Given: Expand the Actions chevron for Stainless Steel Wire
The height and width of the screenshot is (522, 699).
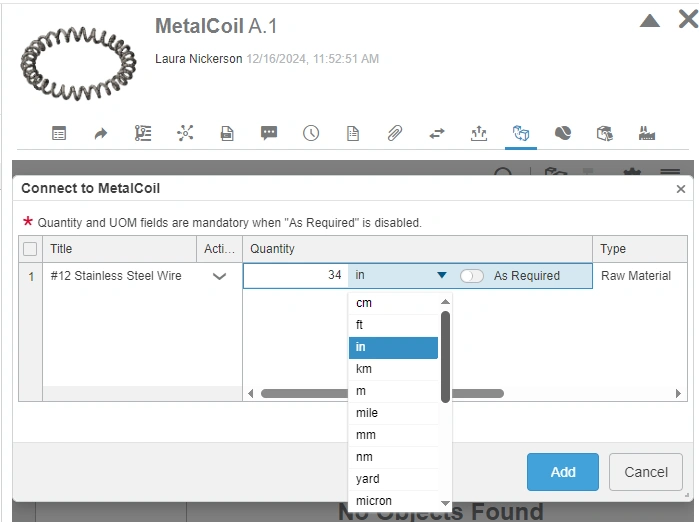Looking at the screenshot, I should click(x=220, y=276).
